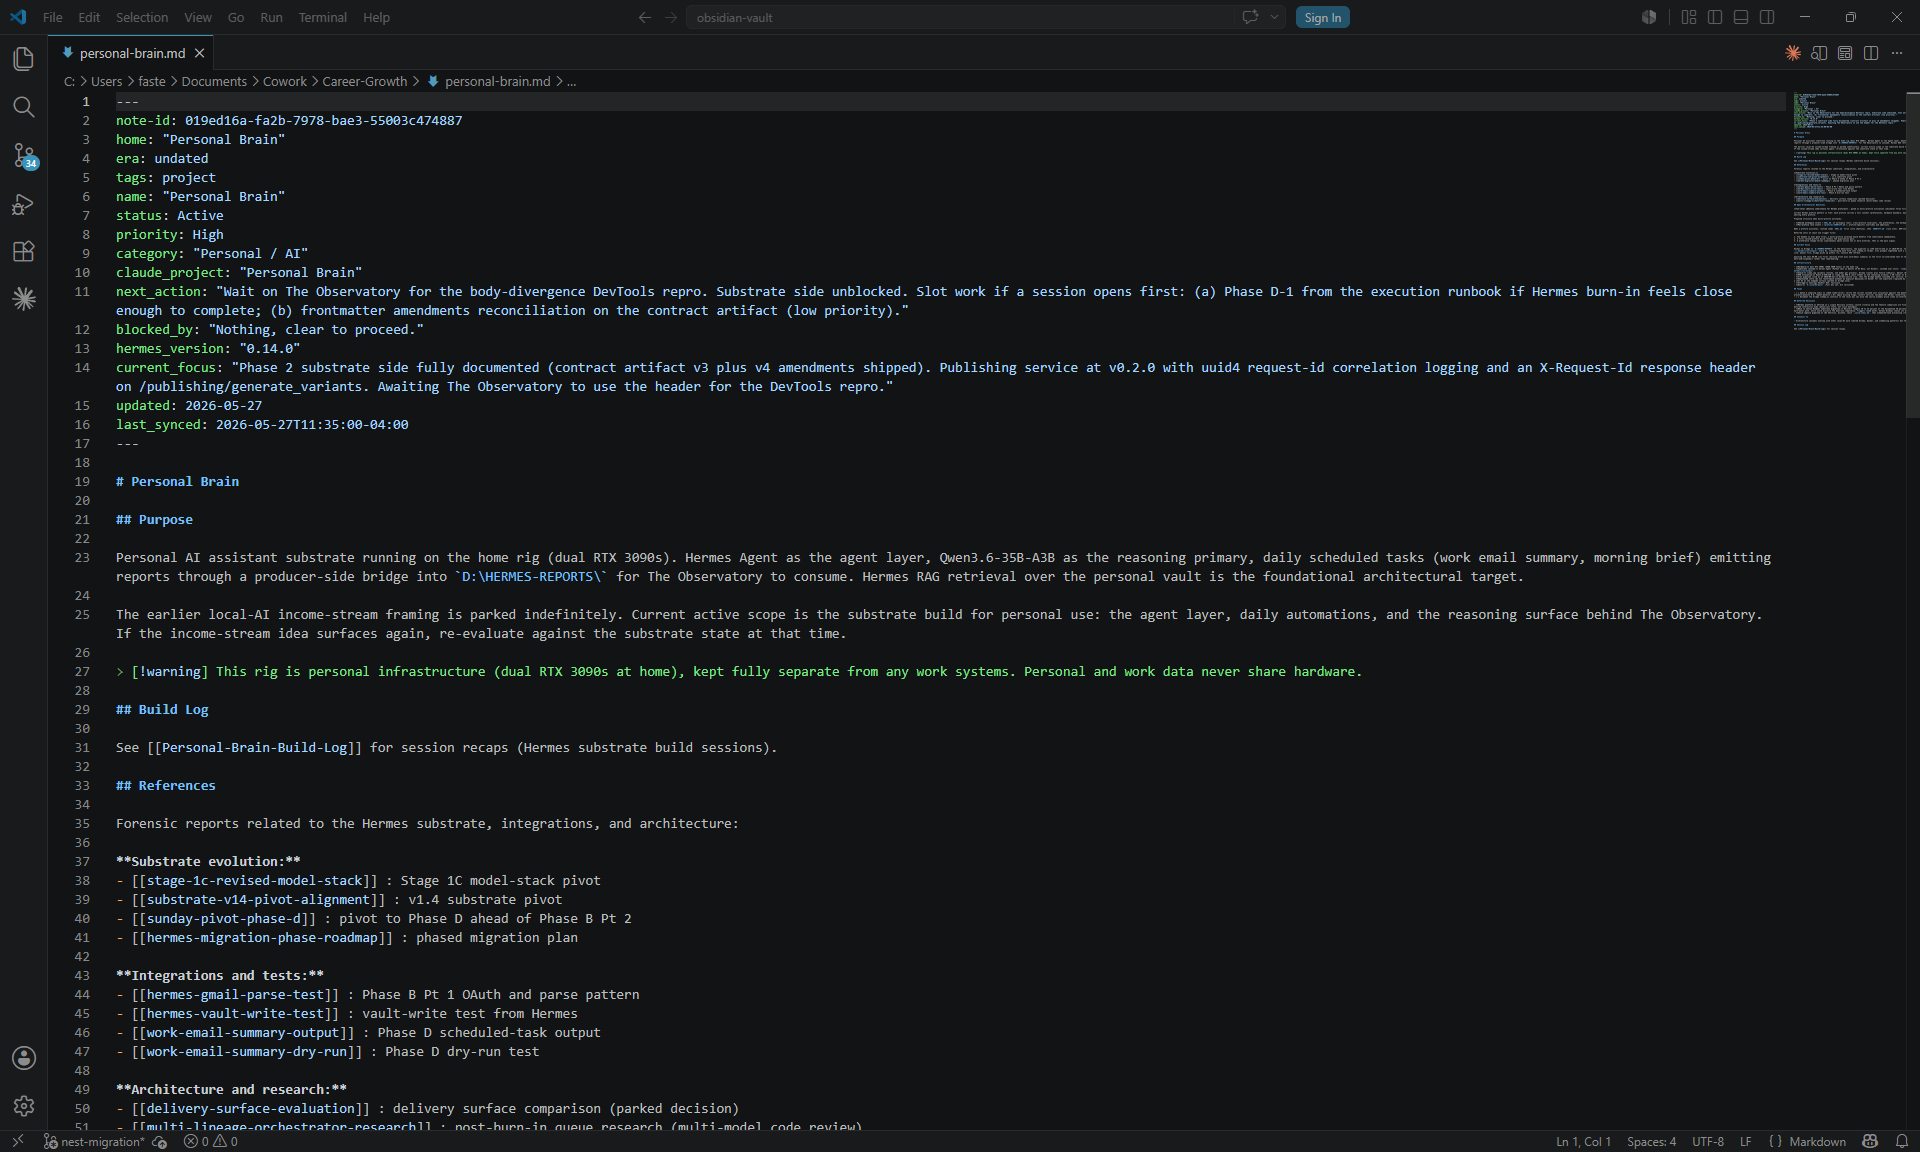Click '## Purpose' heading text
1920x1152 pixels.
point(154,519)
